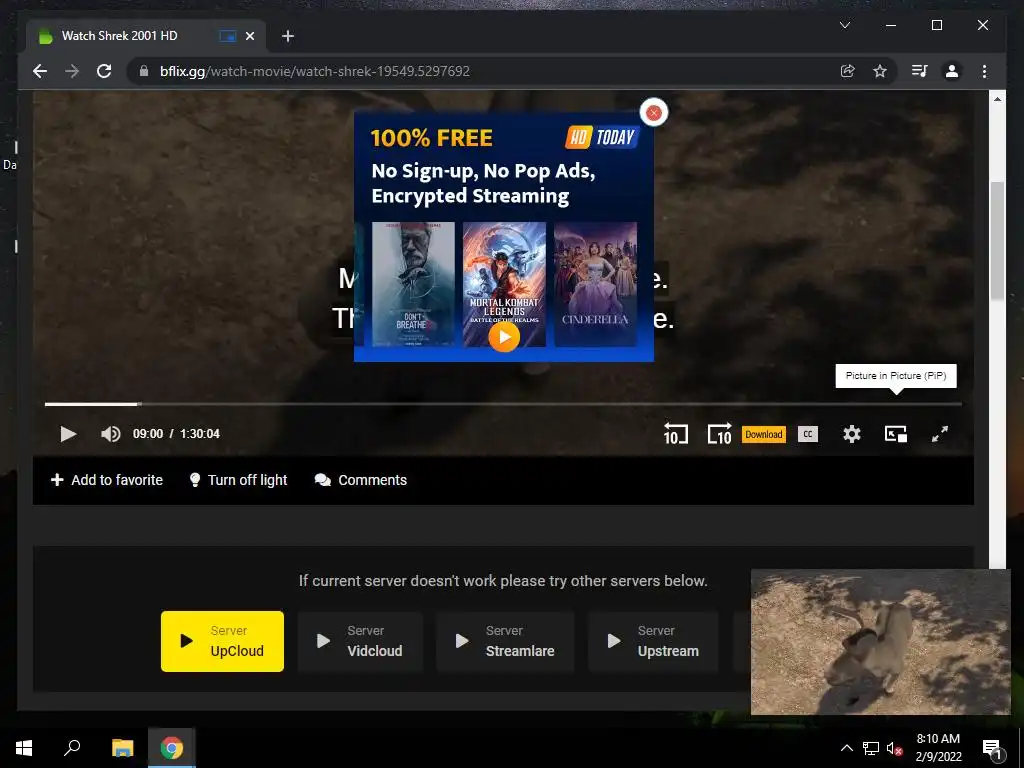Viewport: 1024px width, 768px height.
Task: Open the clock showing 8:10 AM
Action: click(938, 748)
